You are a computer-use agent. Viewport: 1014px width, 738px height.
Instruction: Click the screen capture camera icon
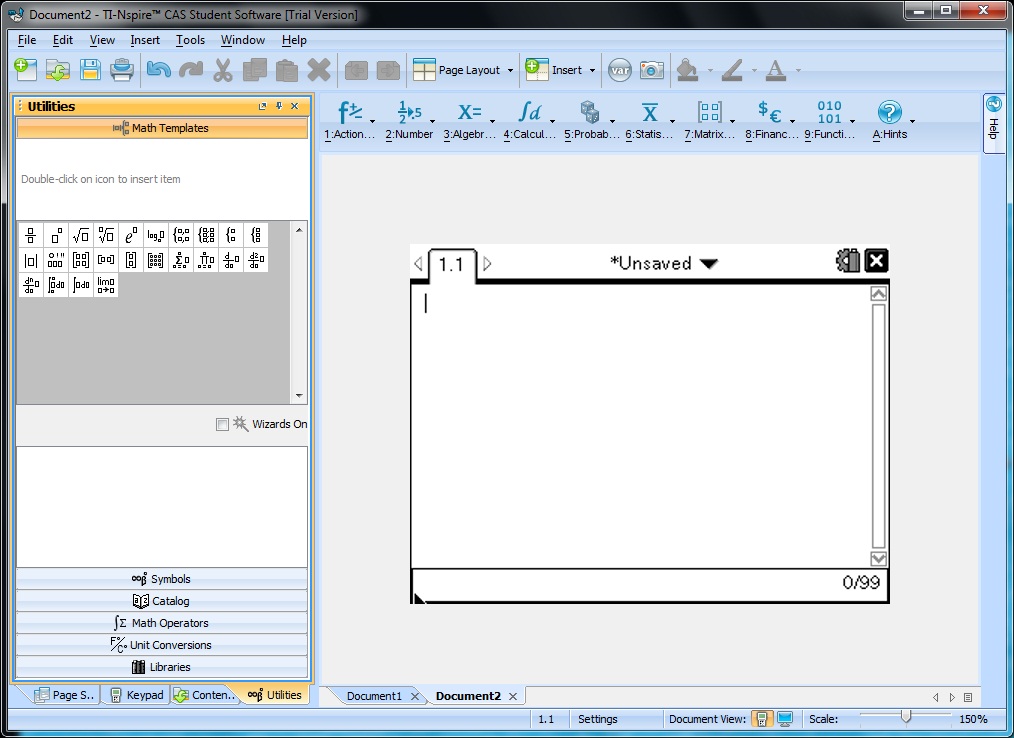click(x=651, y=70)
